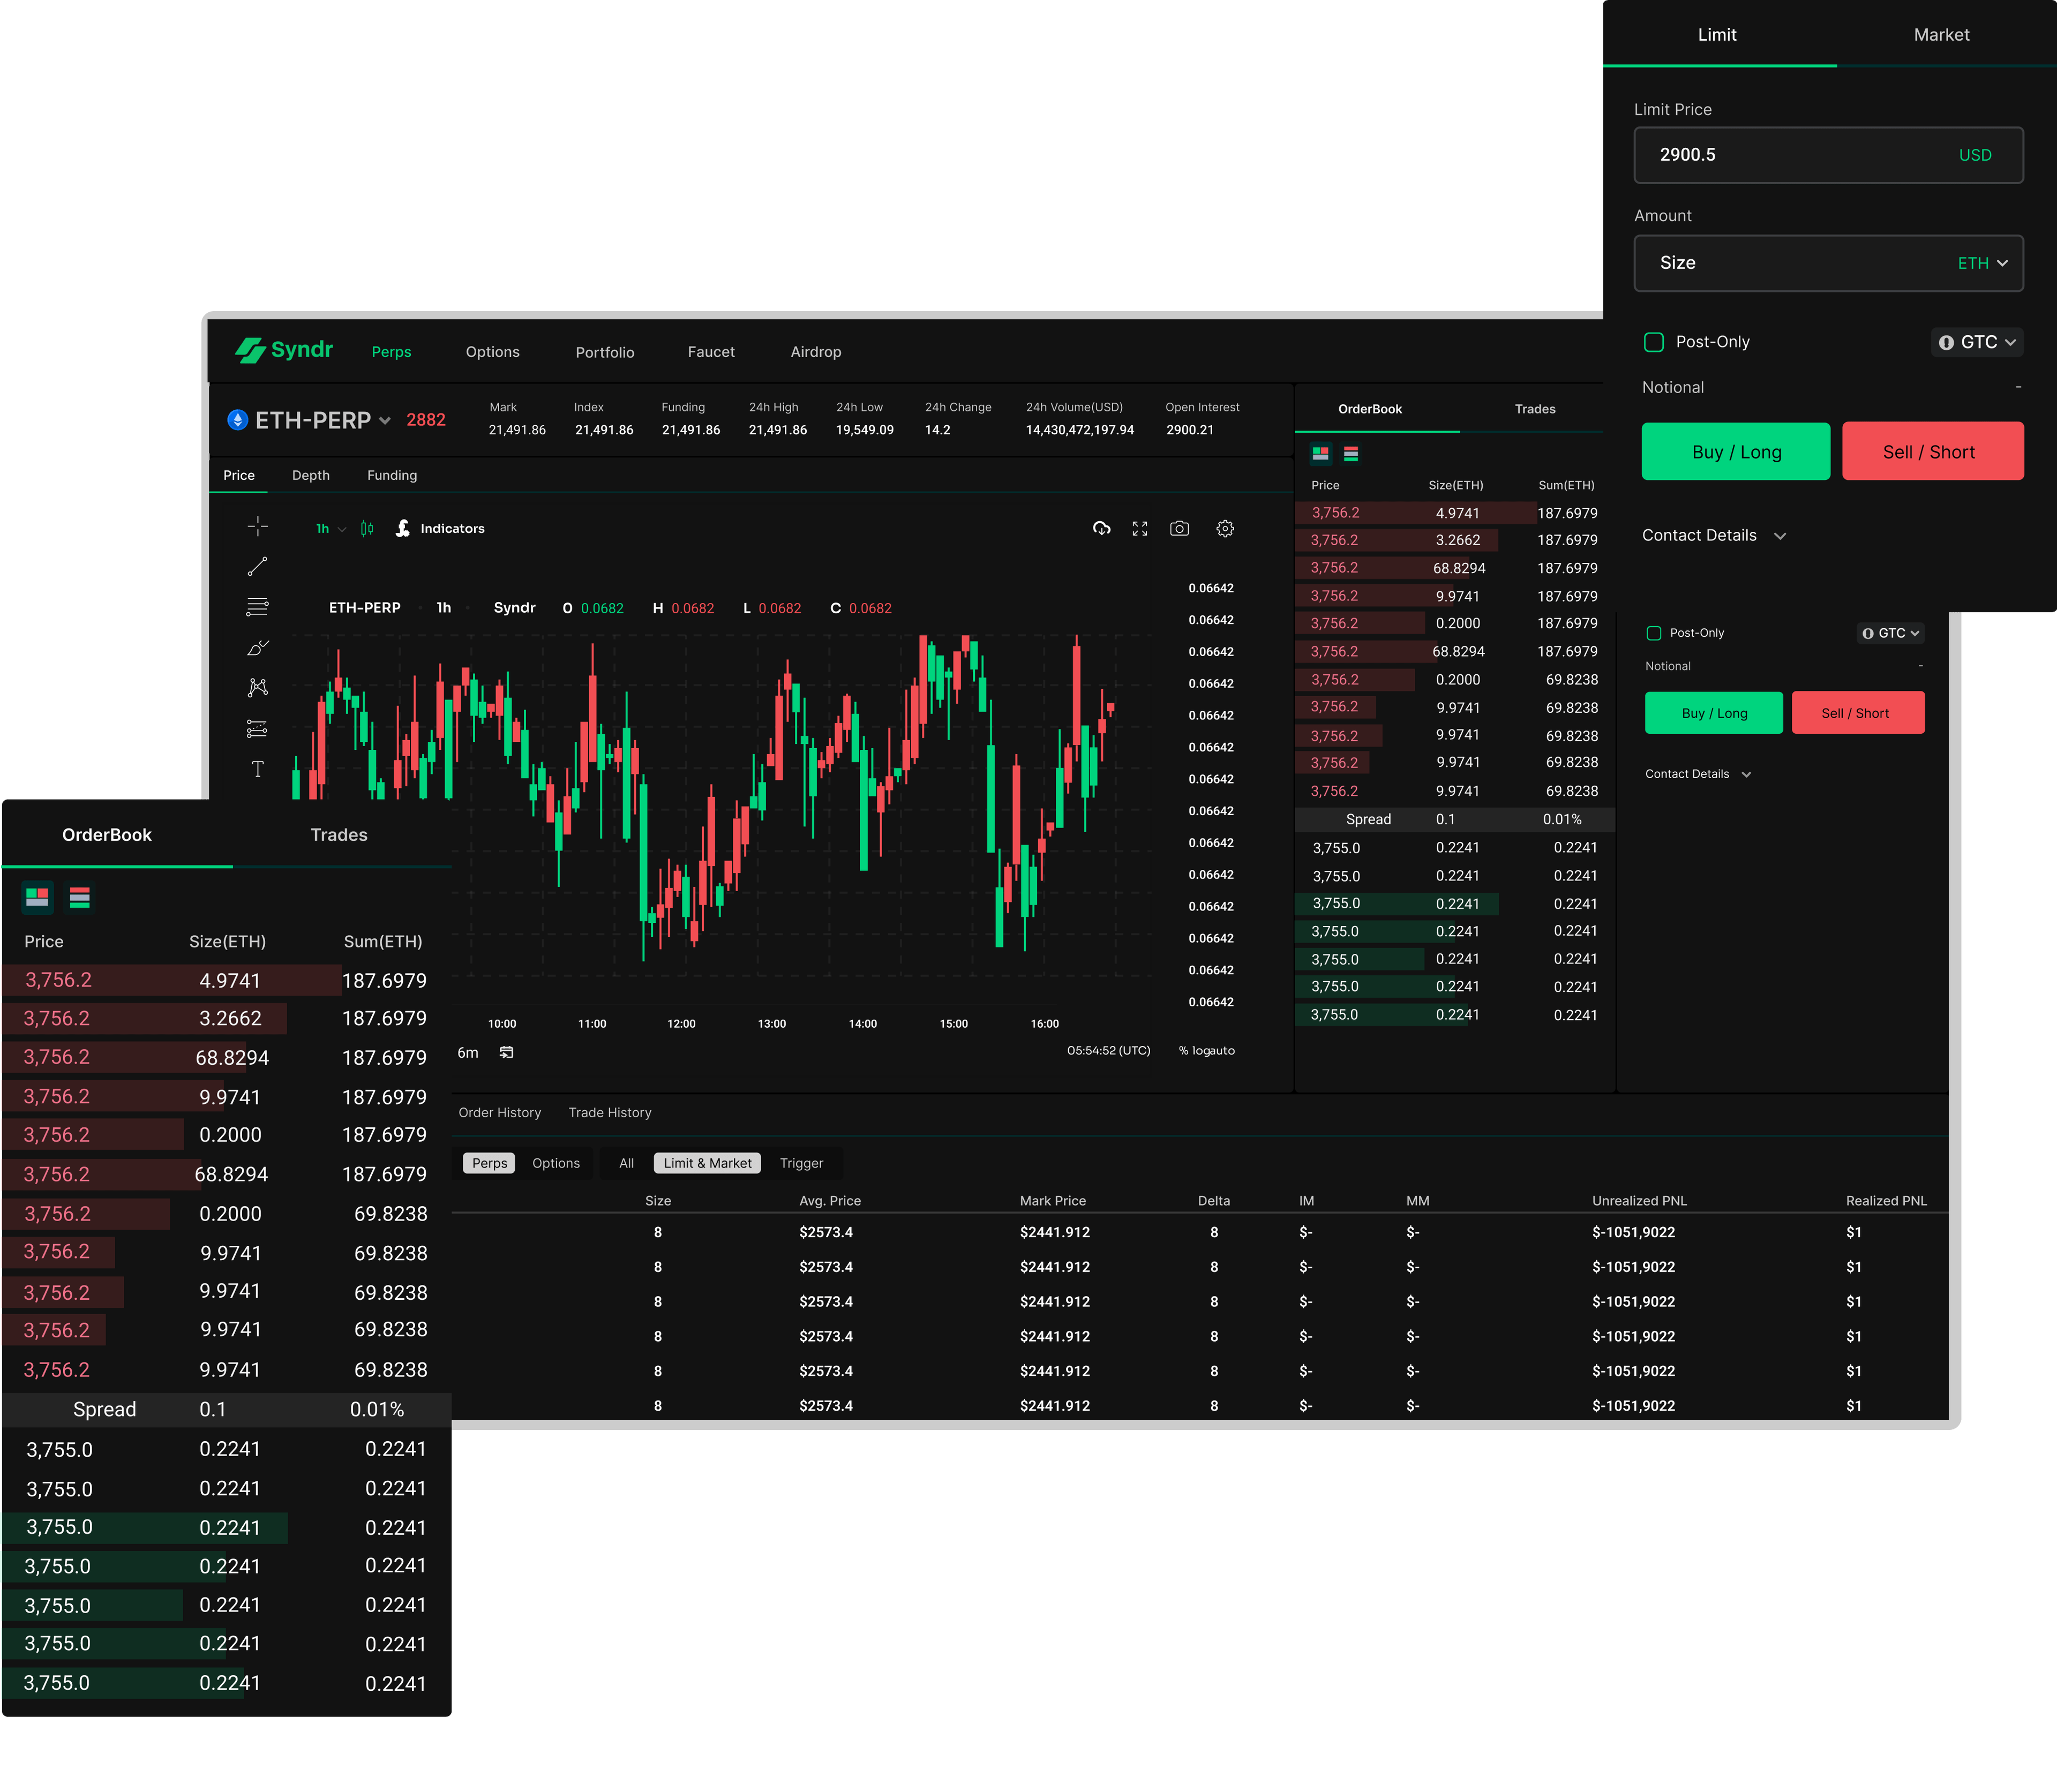Screen dimensions: 2057x1792
Task: Click Sell / Short in front order panel
Action: pyautogui.click(x=1932, y=451)
